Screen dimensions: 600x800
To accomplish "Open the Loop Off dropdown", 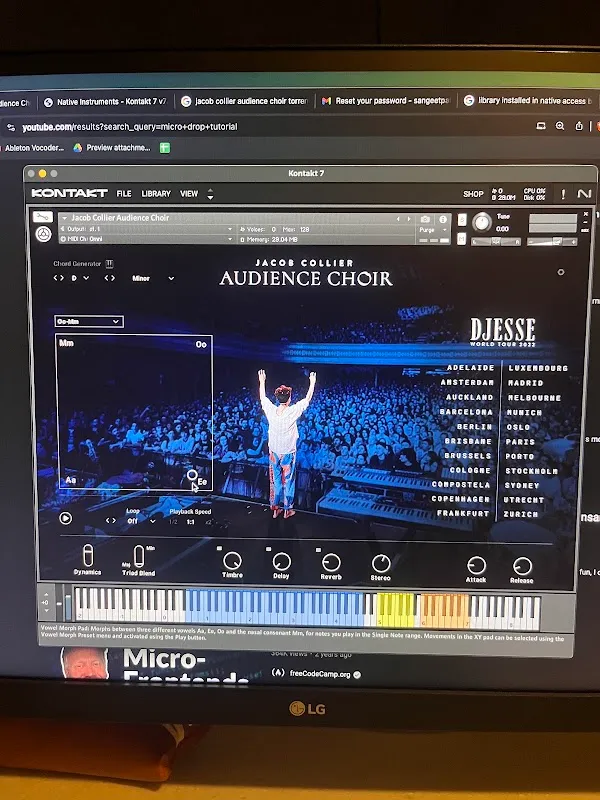I will pyautogui.click(x=141, y=521).
